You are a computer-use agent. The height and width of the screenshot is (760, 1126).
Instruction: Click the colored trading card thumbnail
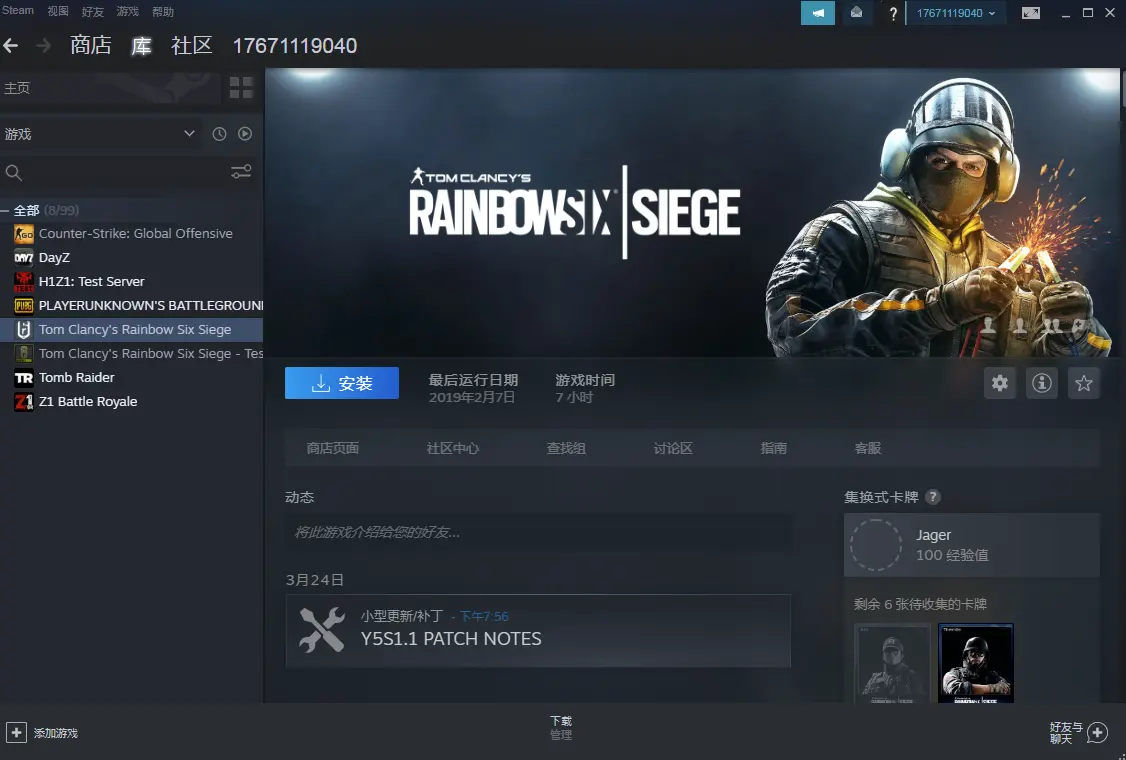[976, 663]
